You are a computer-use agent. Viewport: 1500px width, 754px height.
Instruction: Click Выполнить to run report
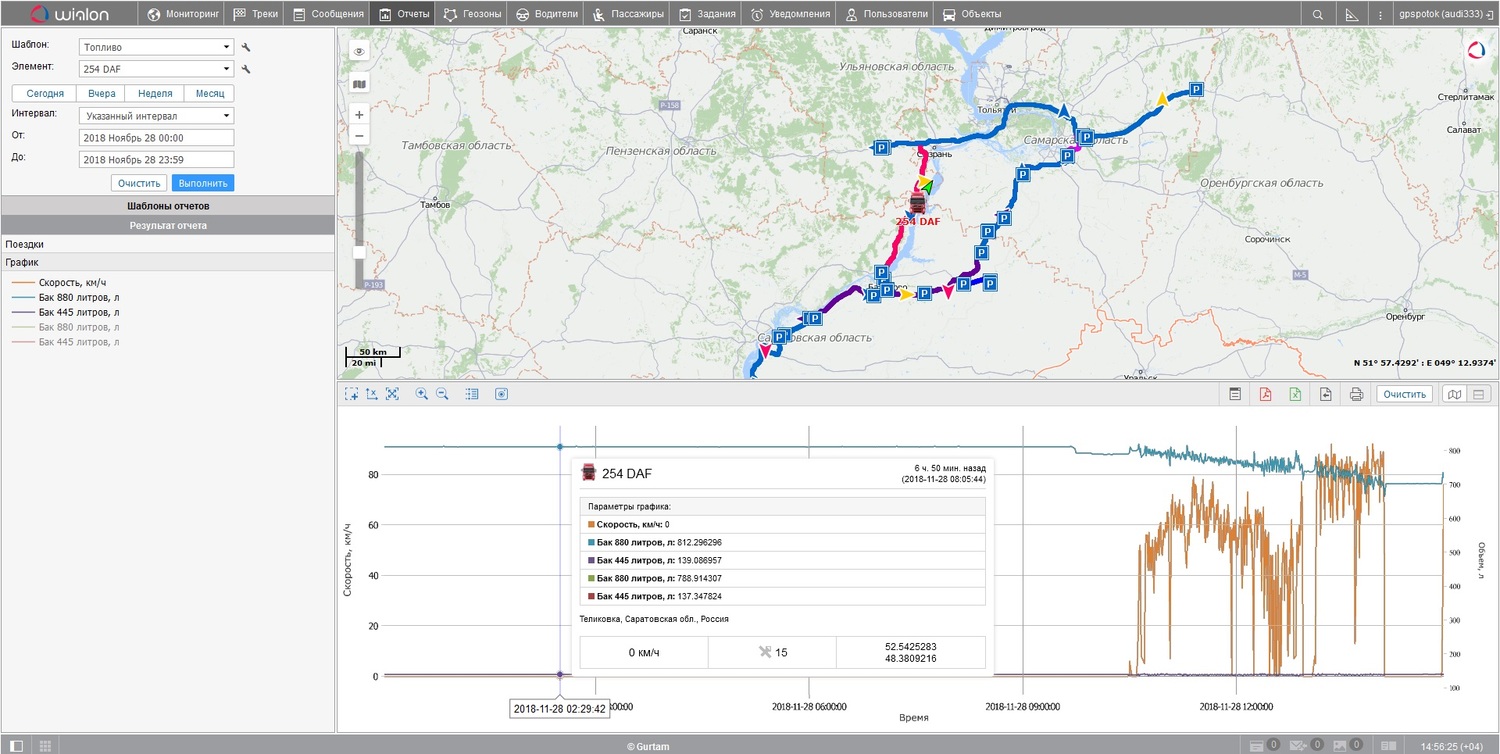coord(203,183)
